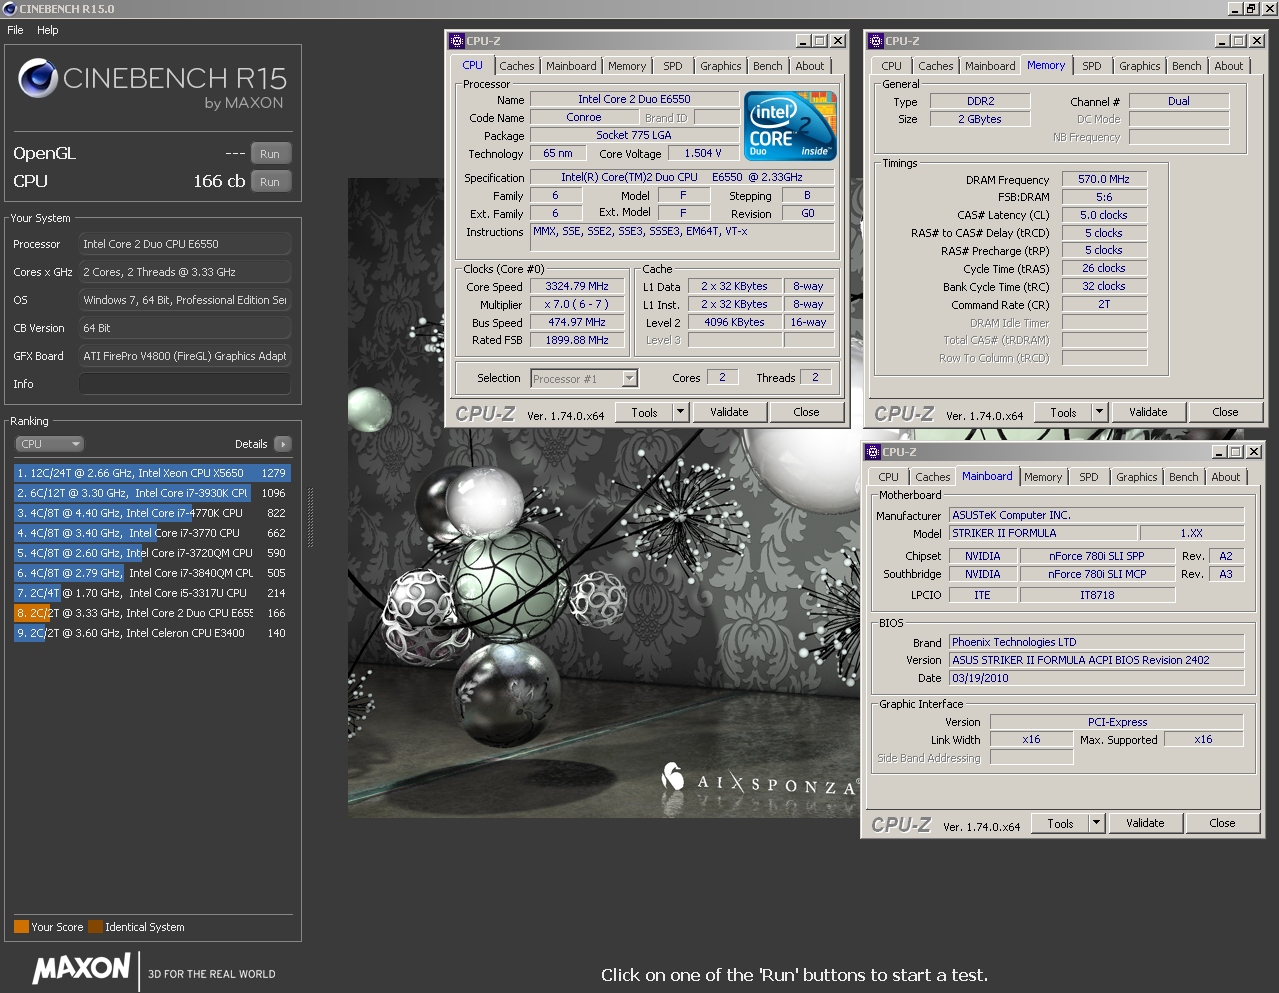Switch to Bench tab in CPU window
This screenshot has height=993, width=1279.
[x=768, y=66]
